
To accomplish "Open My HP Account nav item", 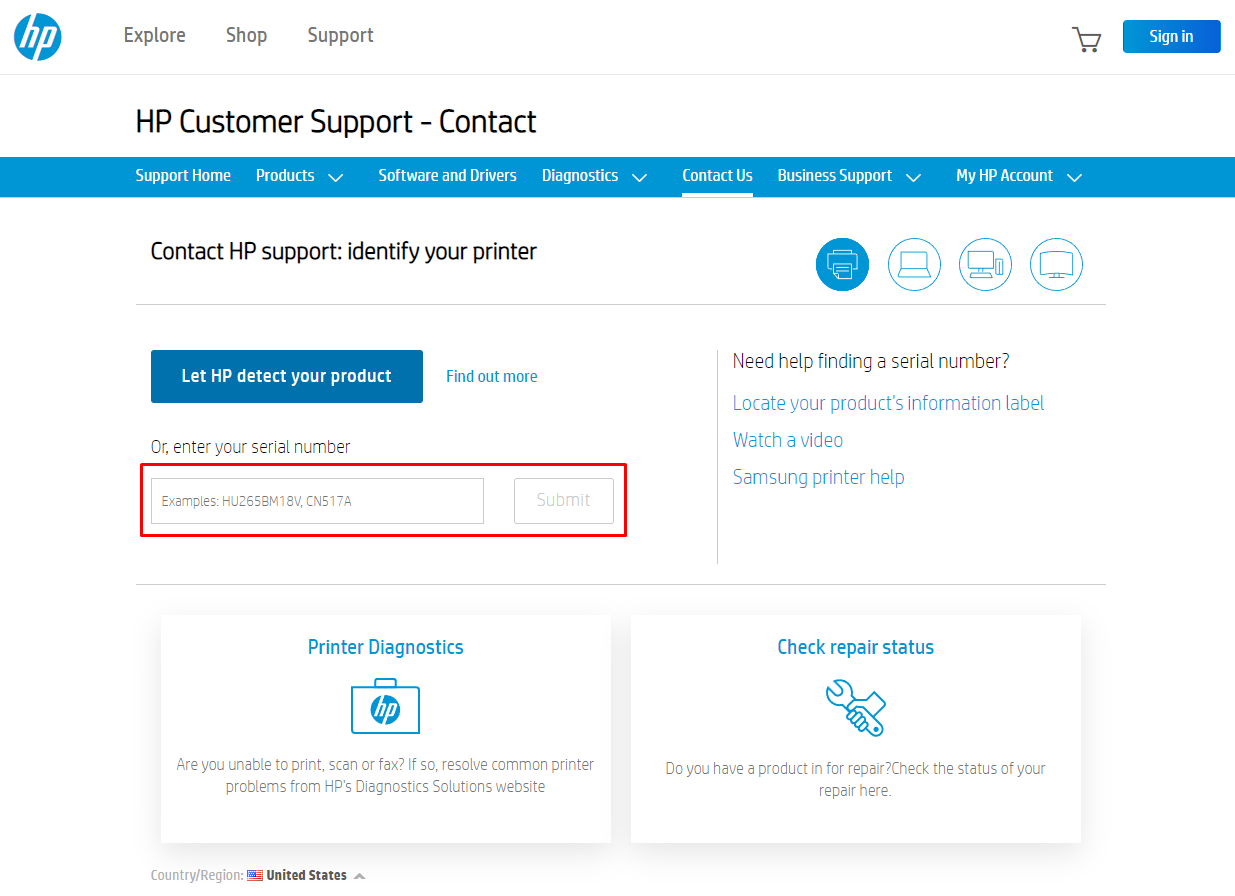I will click(x=1004, y=176).
